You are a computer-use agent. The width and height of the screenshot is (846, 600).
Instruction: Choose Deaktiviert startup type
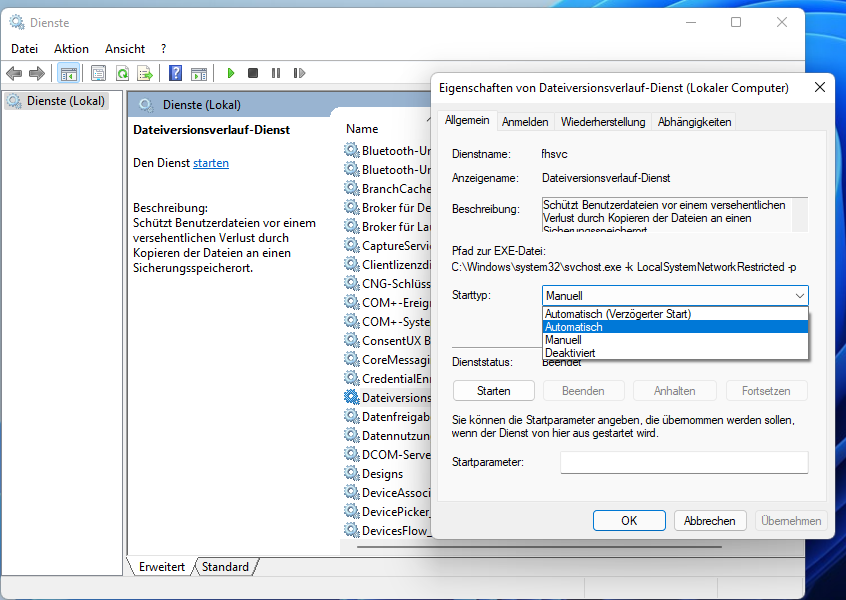point(675,353)
